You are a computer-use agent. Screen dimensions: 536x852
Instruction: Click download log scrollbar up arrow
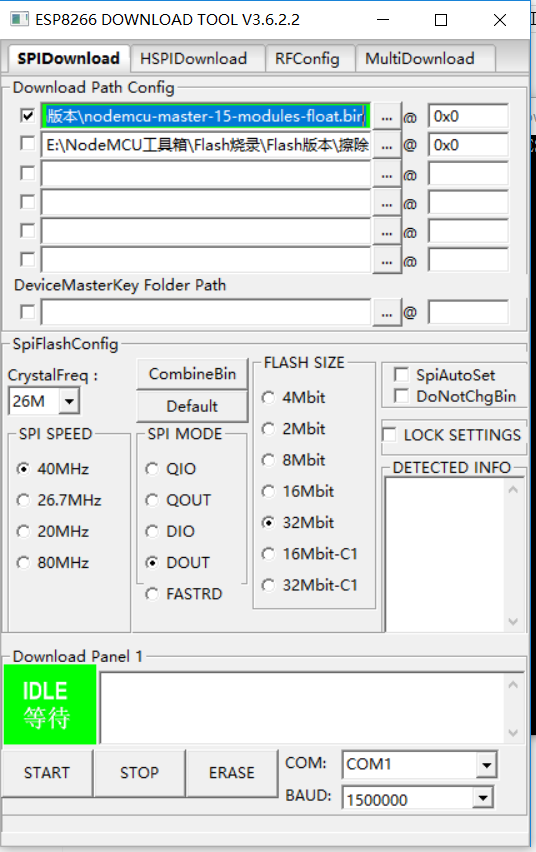[513, 685]
